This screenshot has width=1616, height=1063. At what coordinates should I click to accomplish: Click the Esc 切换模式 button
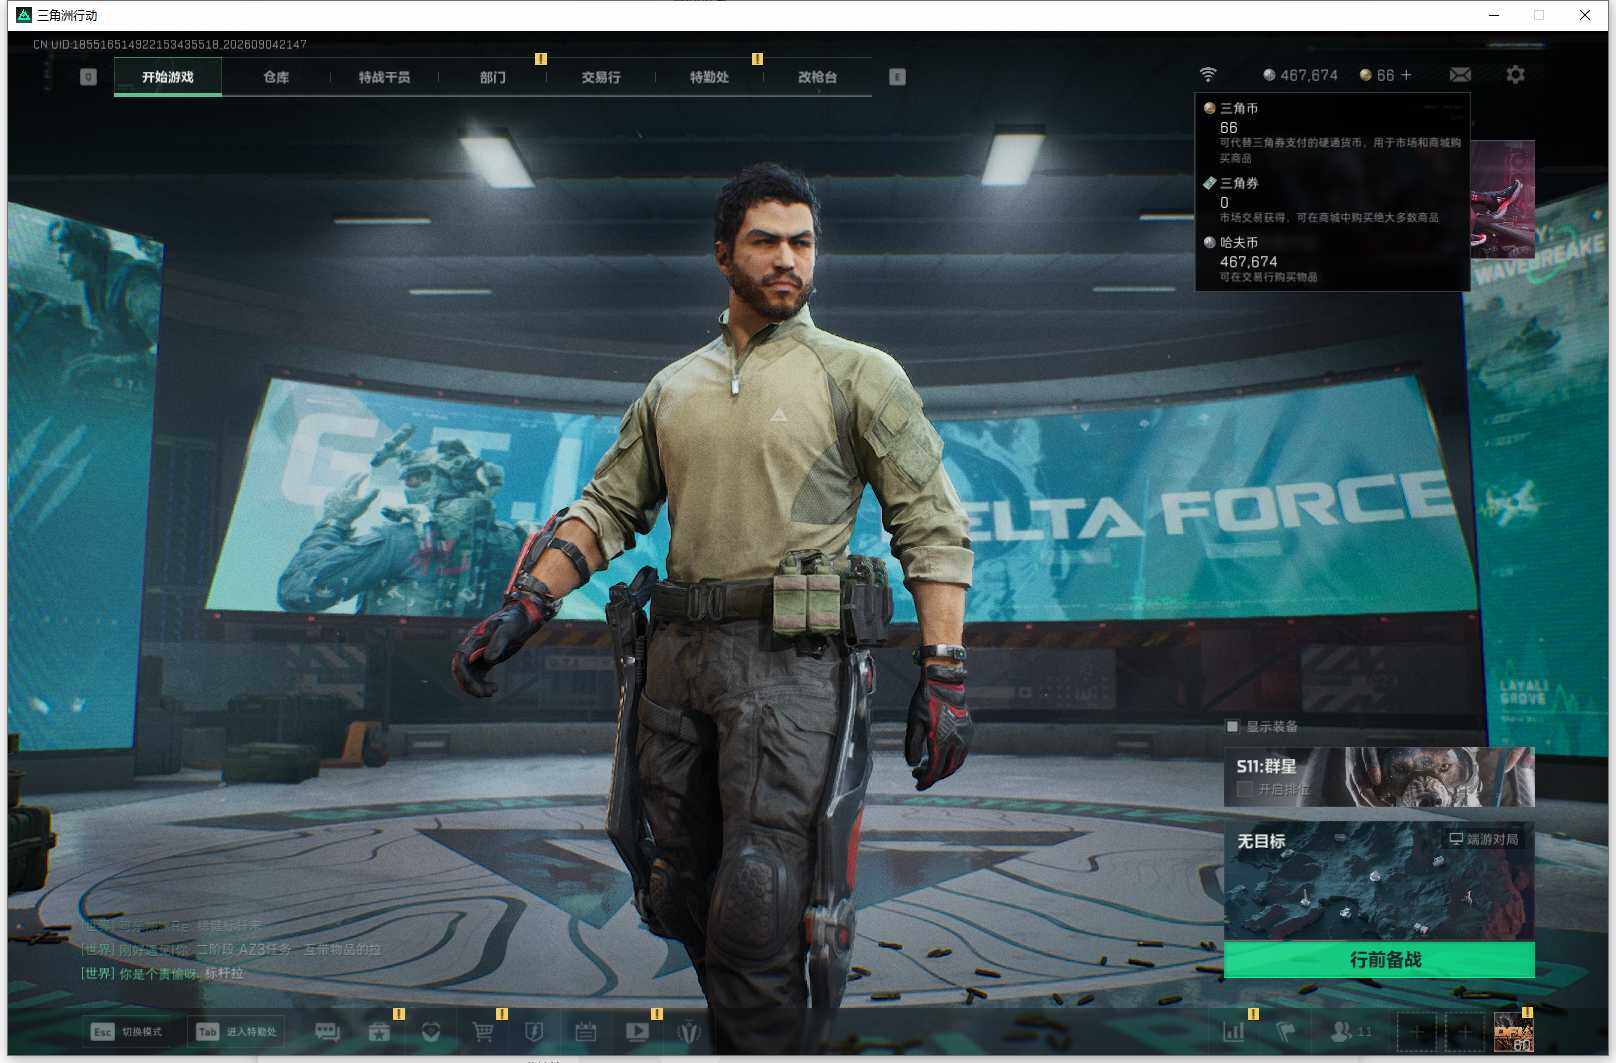click(127, 1031)
